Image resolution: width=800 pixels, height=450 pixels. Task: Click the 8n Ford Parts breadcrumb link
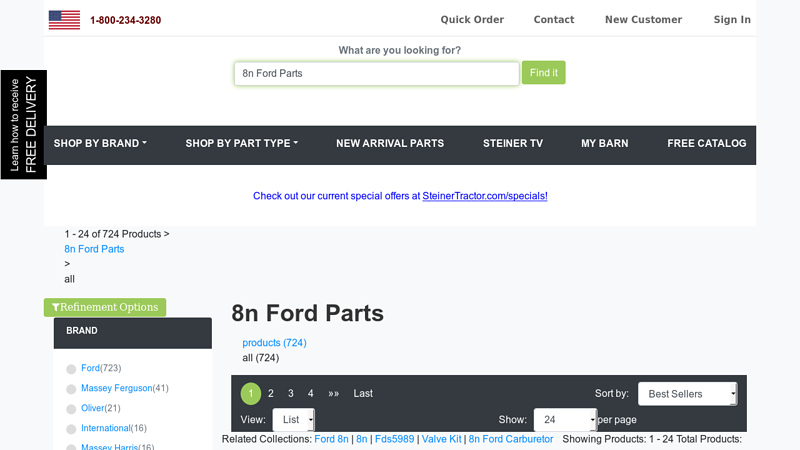[x=94, y=249]
